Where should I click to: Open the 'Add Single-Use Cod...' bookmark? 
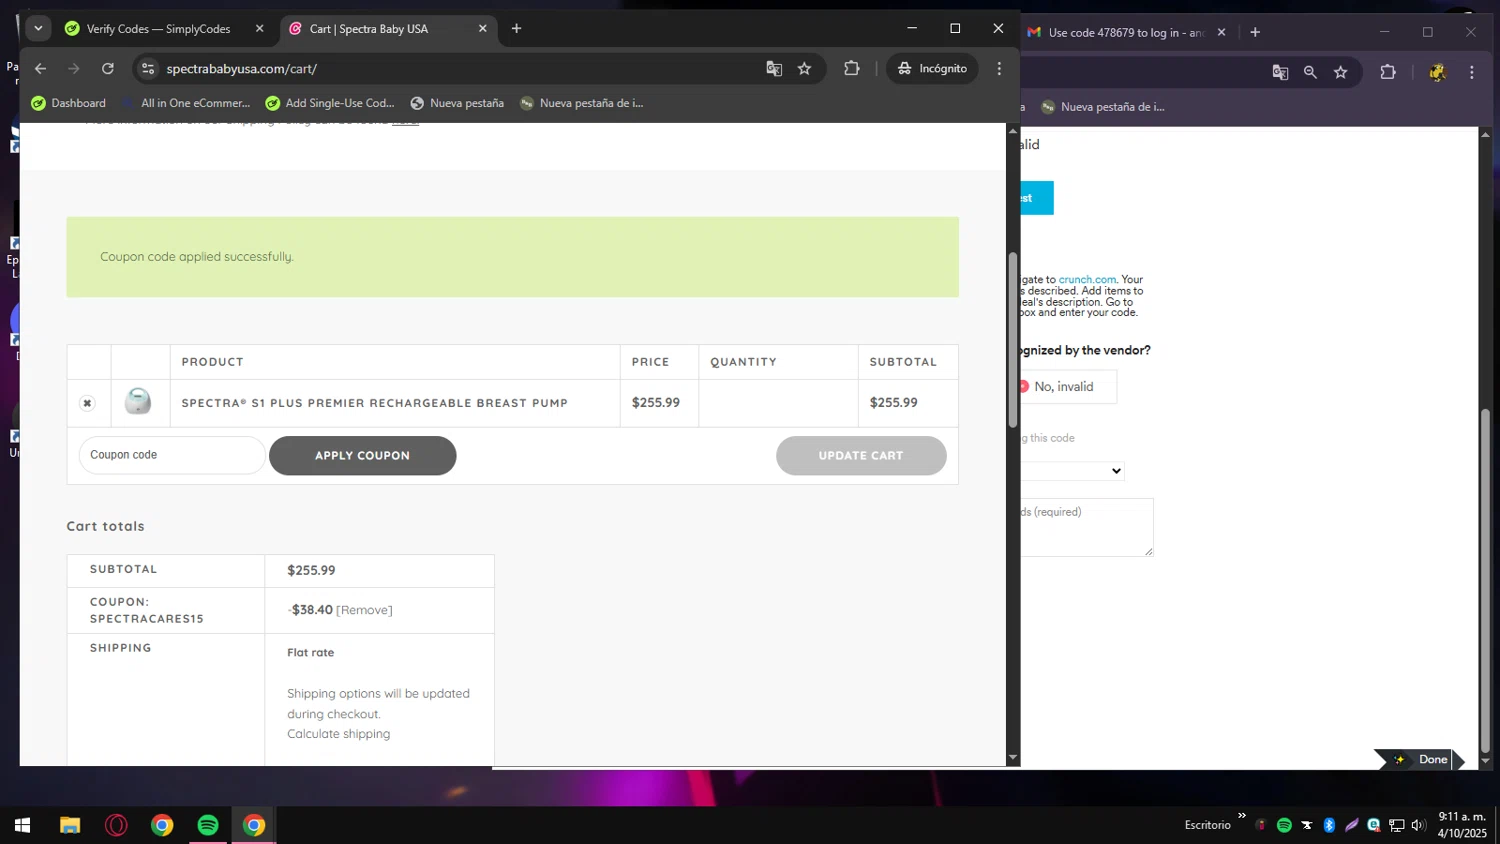coord(330,103)
